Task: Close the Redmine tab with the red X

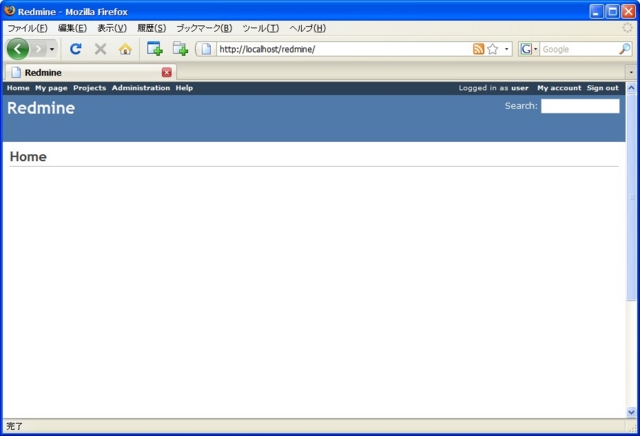Action: (167, 72)
